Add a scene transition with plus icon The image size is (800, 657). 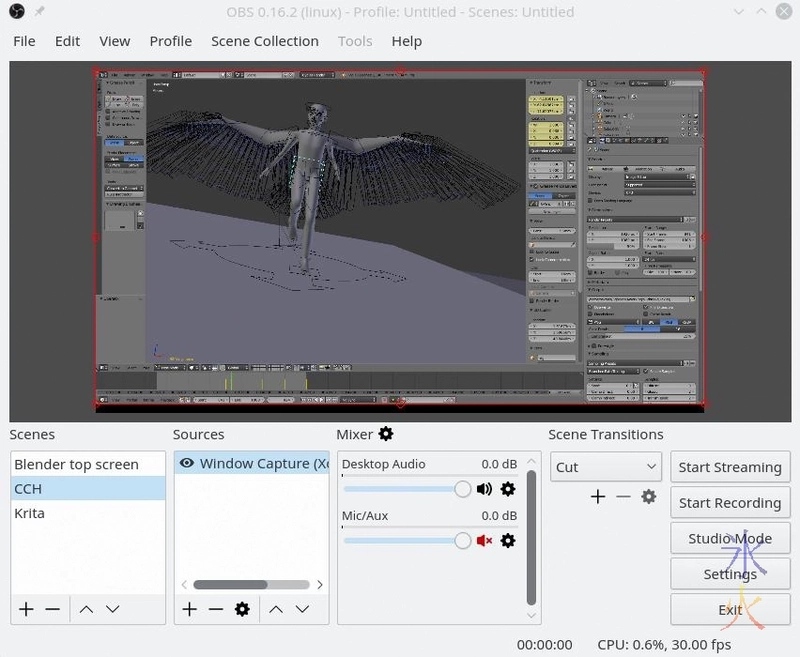tap(598, 497)
